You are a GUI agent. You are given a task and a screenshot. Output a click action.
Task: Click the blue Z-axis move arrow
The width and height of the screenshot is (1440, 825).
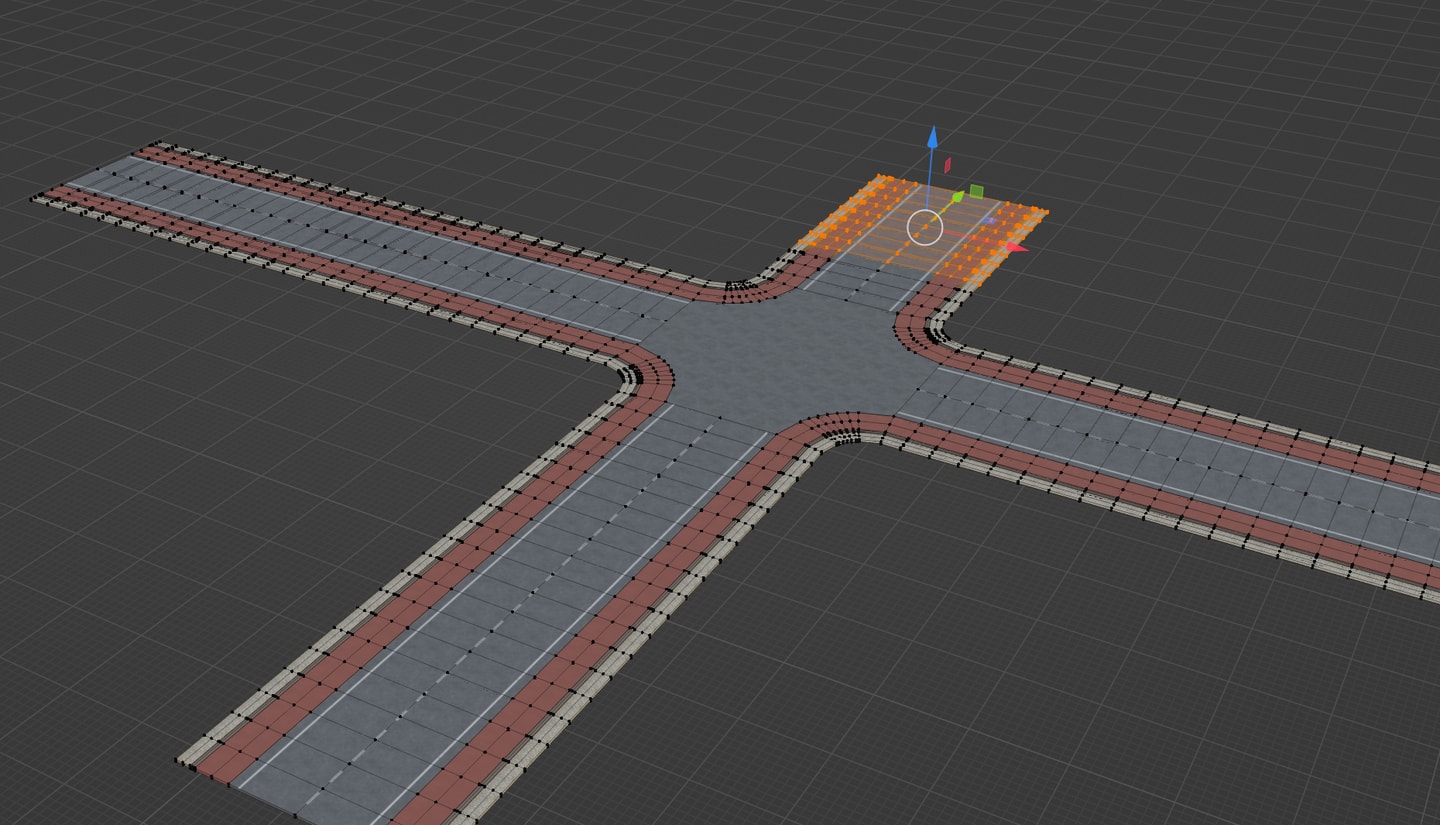(x=932, y=138)
